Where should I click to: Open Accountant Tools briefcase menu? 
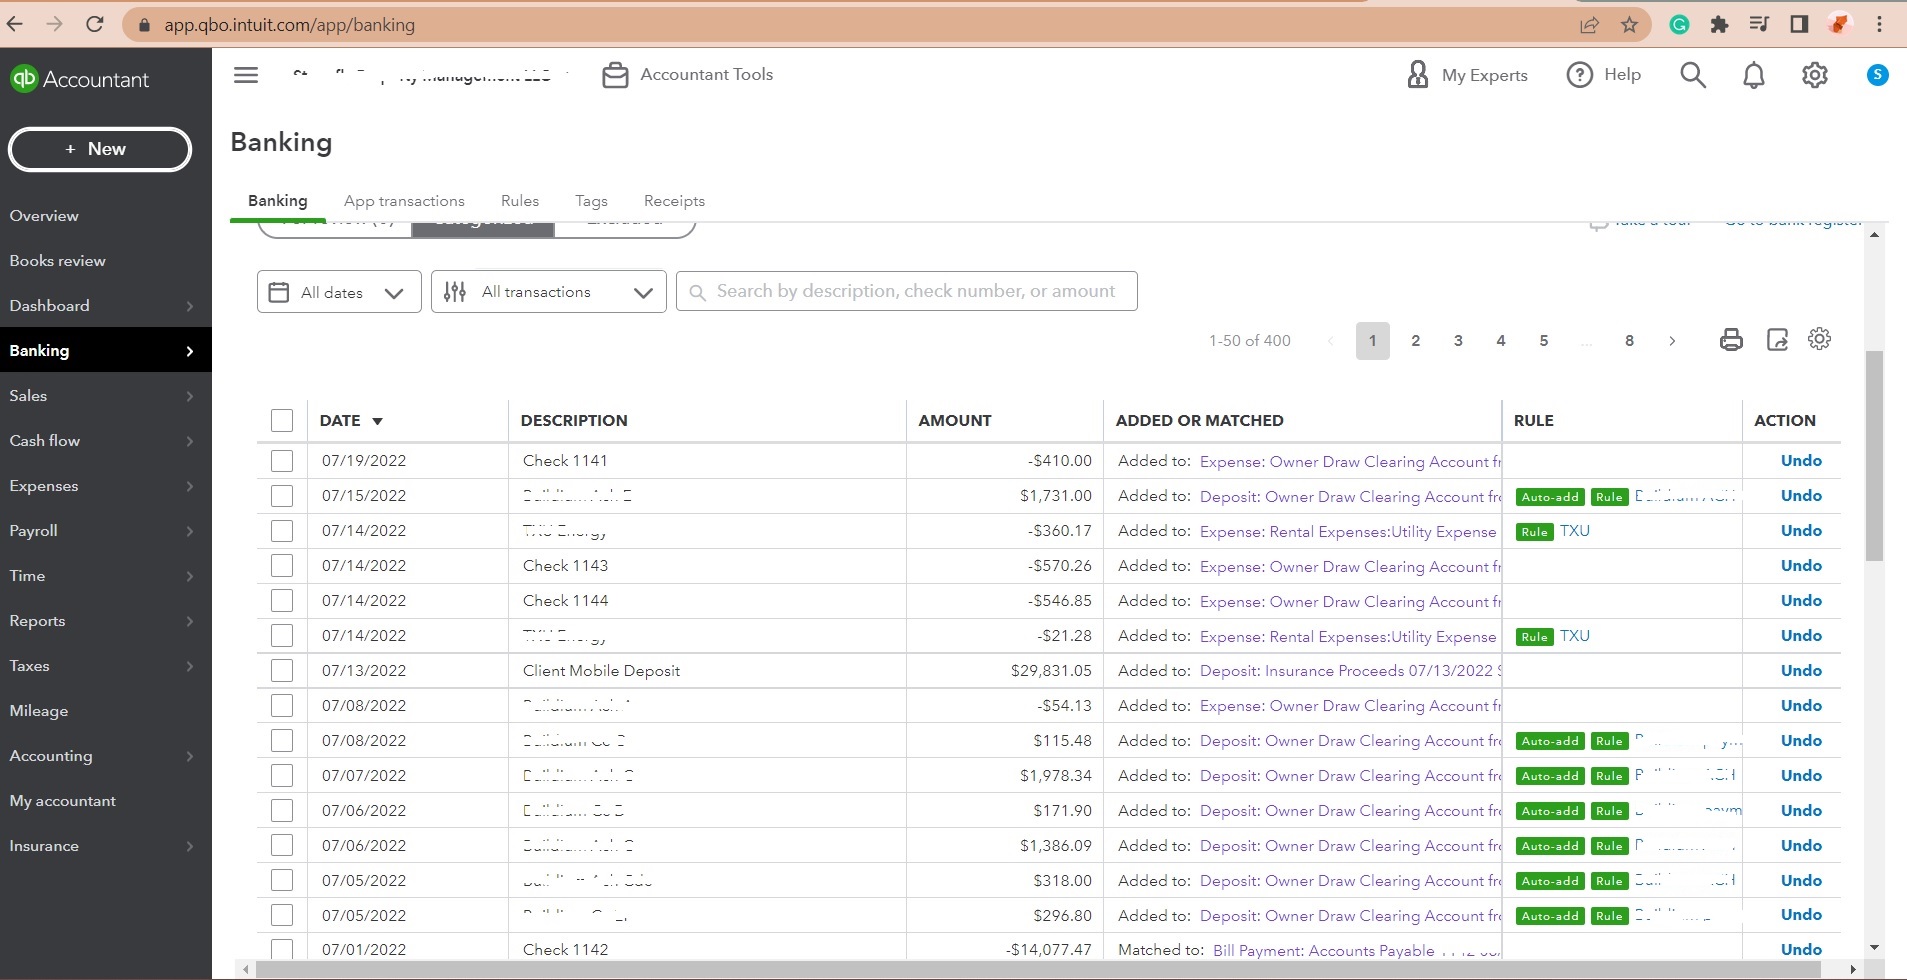coord(688,75)
